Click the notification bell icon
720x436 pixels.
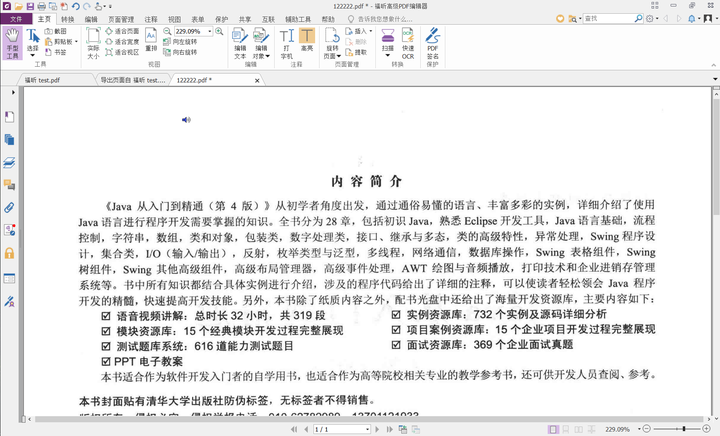(x=692, y=19)
